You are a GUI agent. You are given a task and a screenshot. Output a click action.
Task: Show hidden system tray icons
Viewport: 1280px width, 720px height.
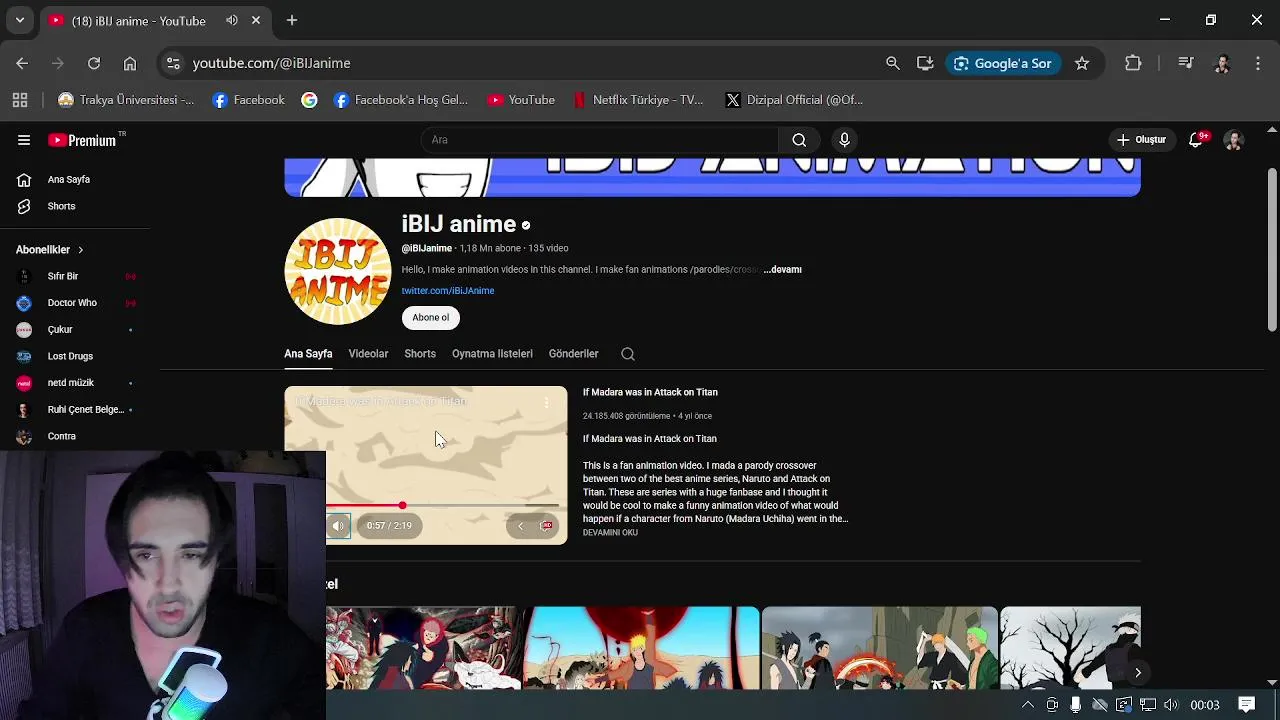point(1027,705)
